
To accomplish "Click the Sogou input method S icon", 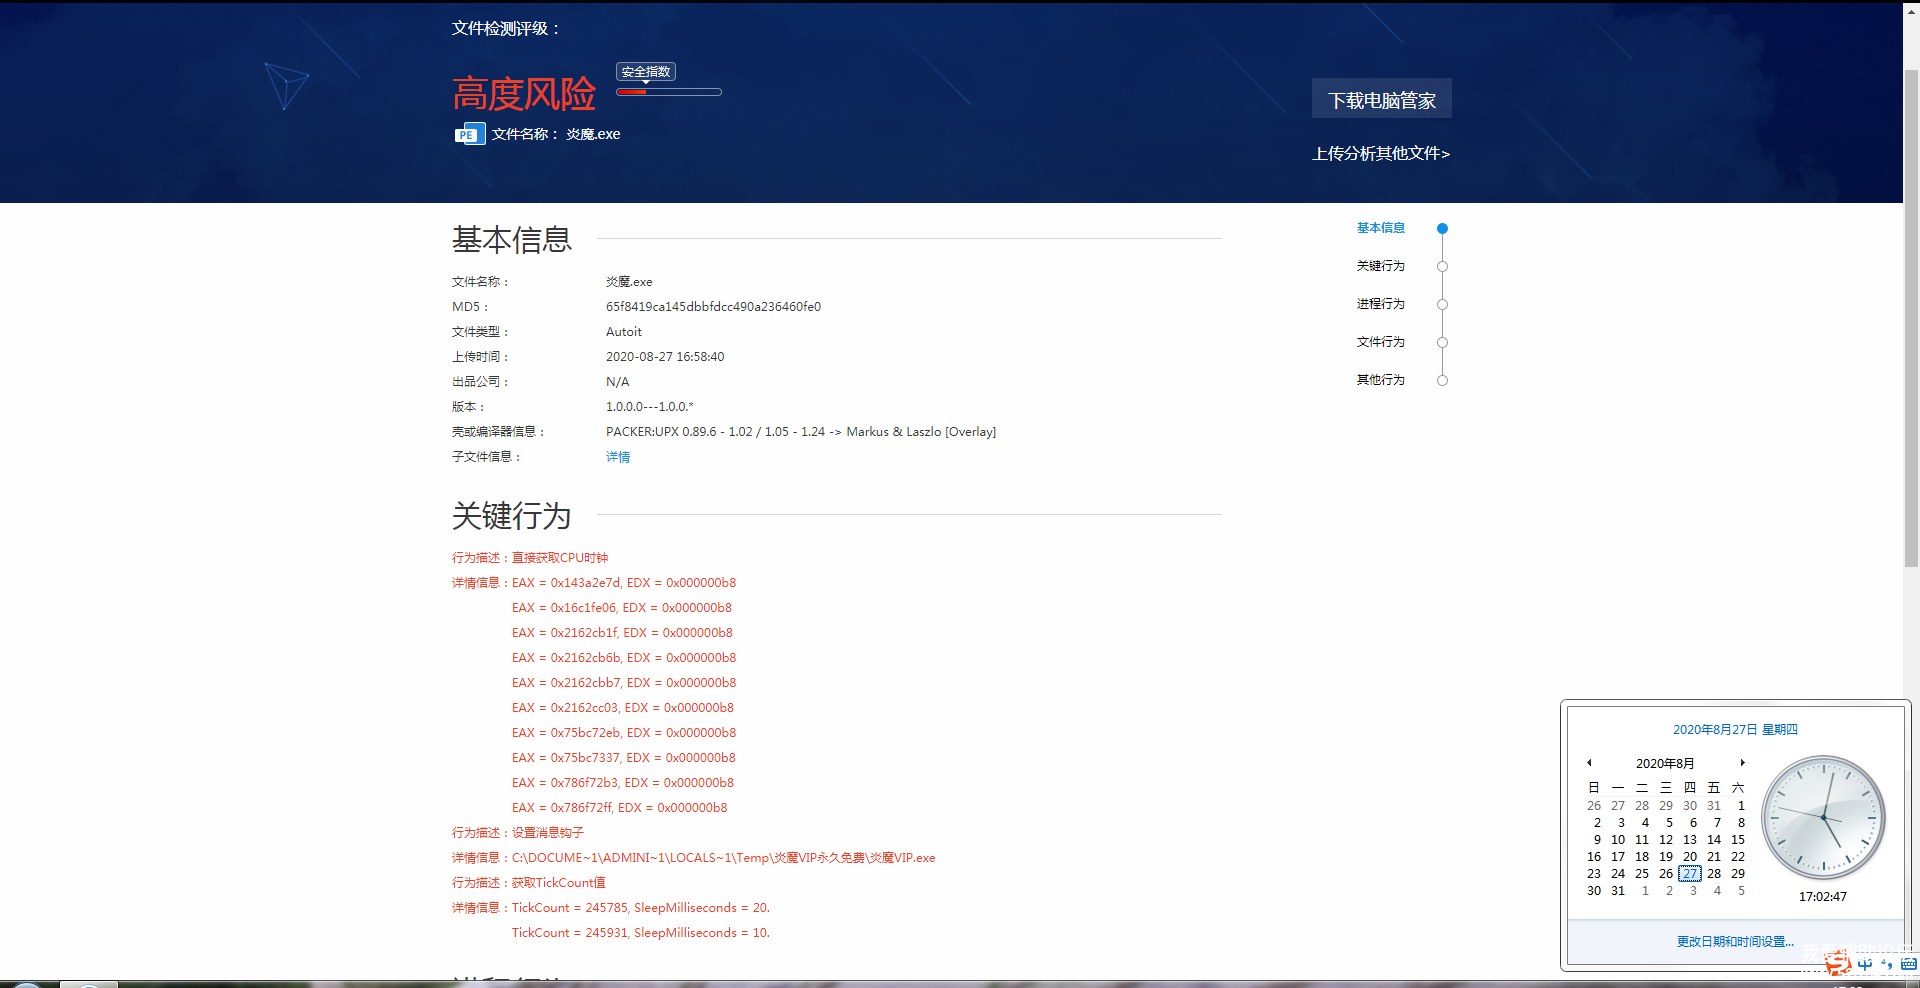I will 1838,964.
